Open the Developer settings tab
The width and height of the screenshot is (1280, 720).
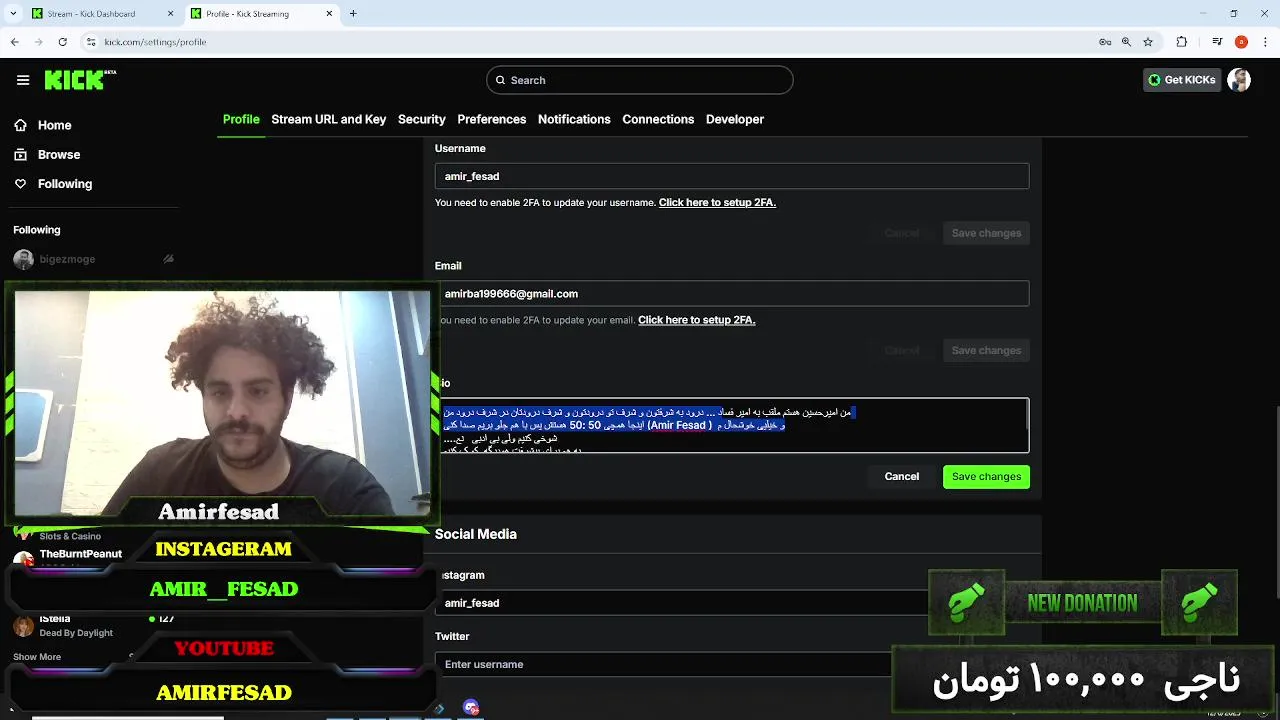click(735, 119)
